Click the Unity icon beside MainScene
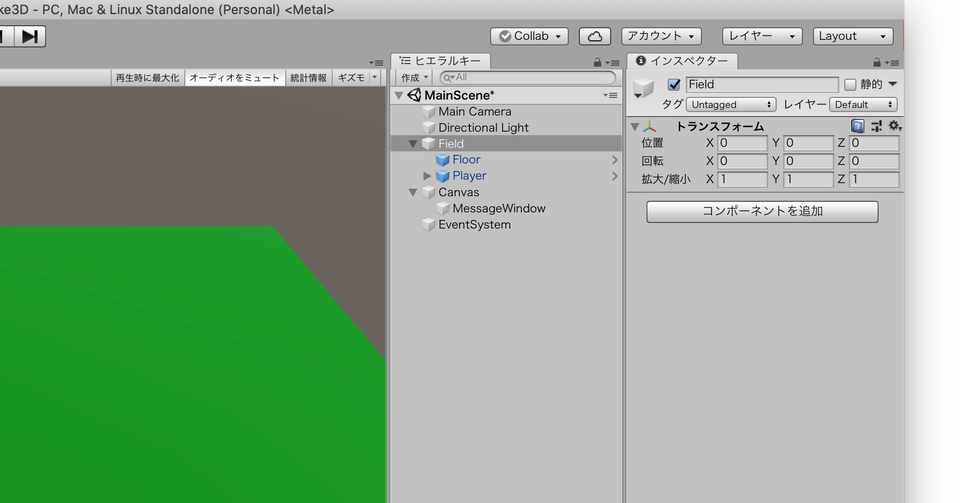Screen dimensions: 960x503 click(x=414, y=95)
